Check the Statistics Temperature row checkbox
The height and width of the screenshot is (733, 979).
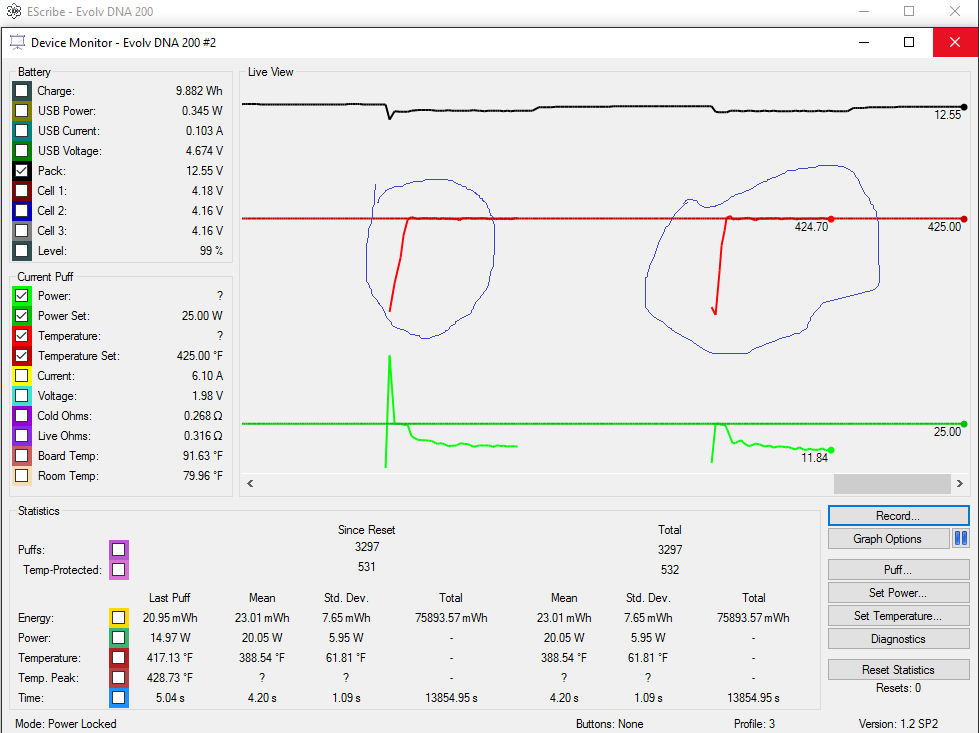(x=119, y=657)
